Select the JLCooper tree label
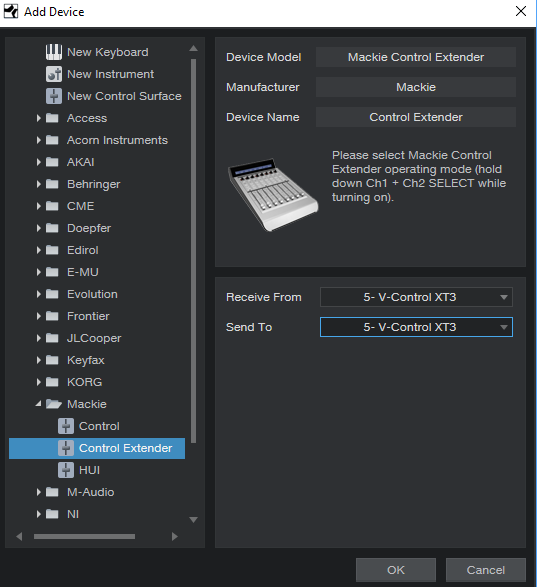This screenshot has height=587, width=537. coord(94,338)
